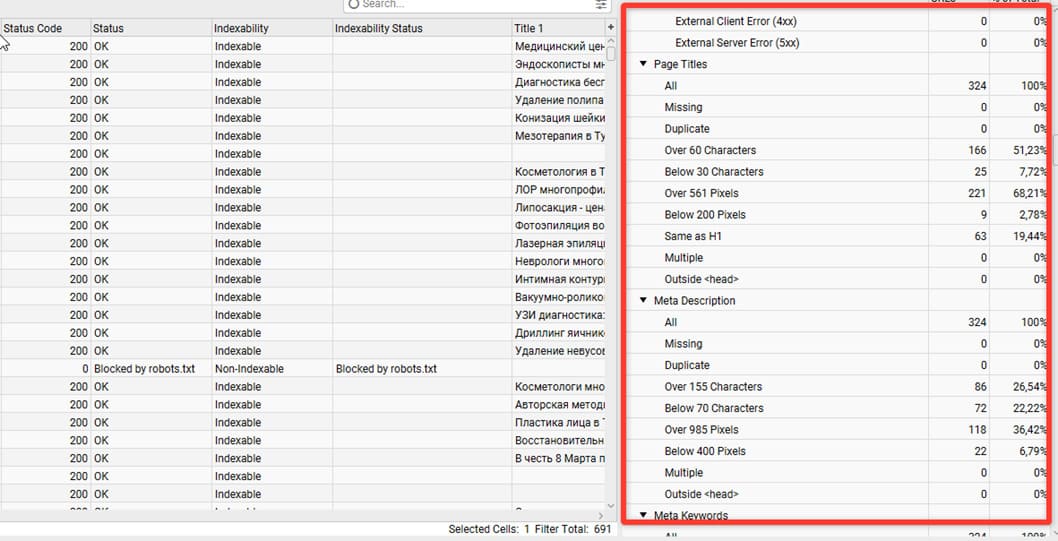Sort by the Status Code column header
The height and width of the screenshot is (541, 1058).
tap(45, 28)
